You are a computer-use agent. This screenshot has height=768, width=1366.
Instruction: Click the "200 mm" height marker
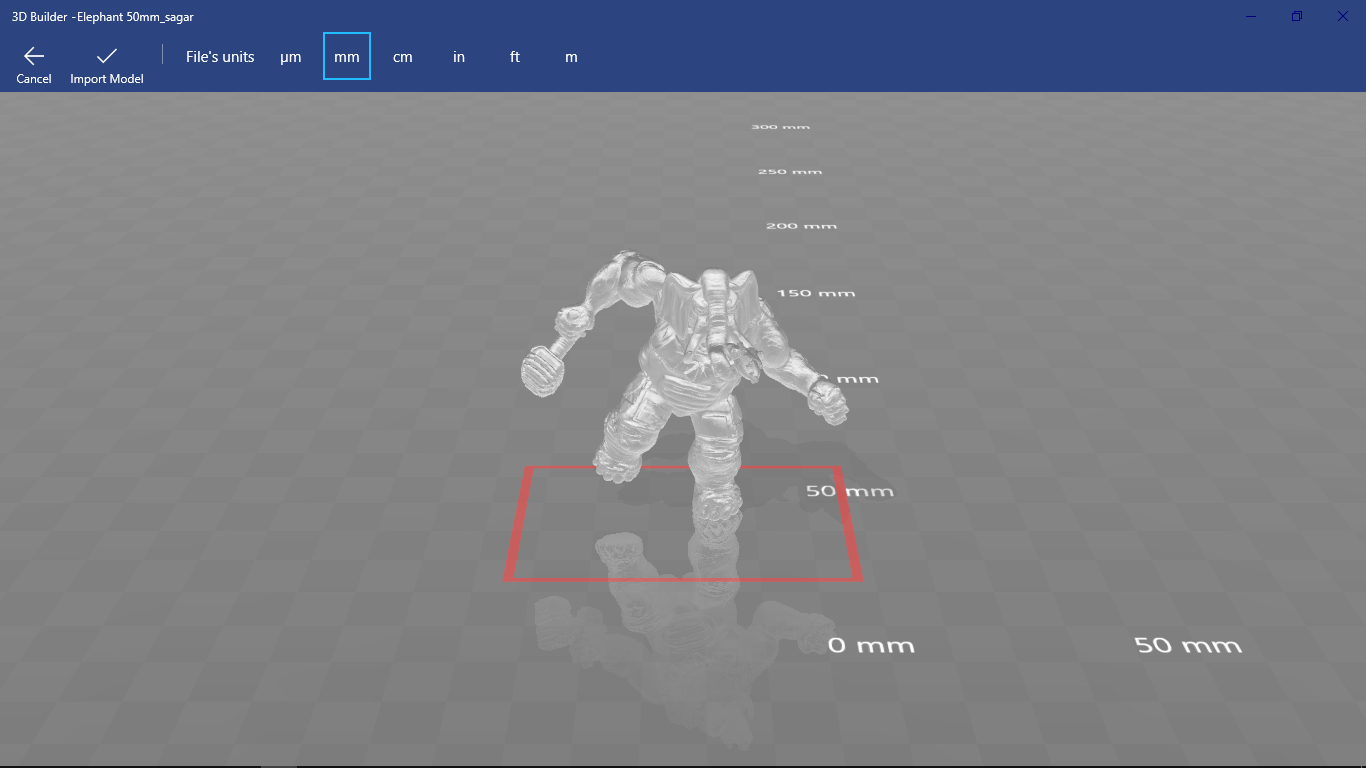tap(801, 226)
